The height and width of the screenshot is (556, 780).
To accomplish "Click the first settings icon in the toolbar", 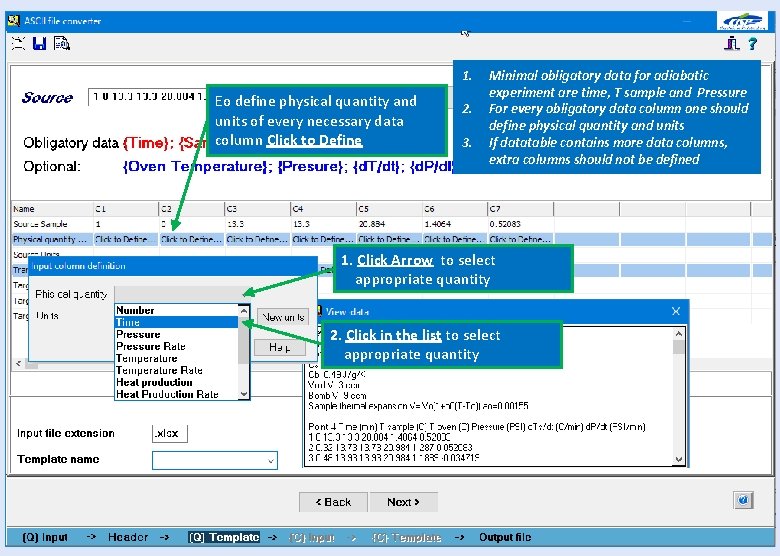I will [18, 44].
